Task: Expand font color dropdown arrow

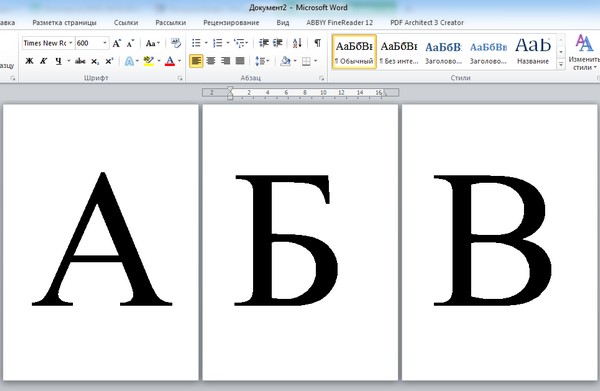Action: point(179,61)
